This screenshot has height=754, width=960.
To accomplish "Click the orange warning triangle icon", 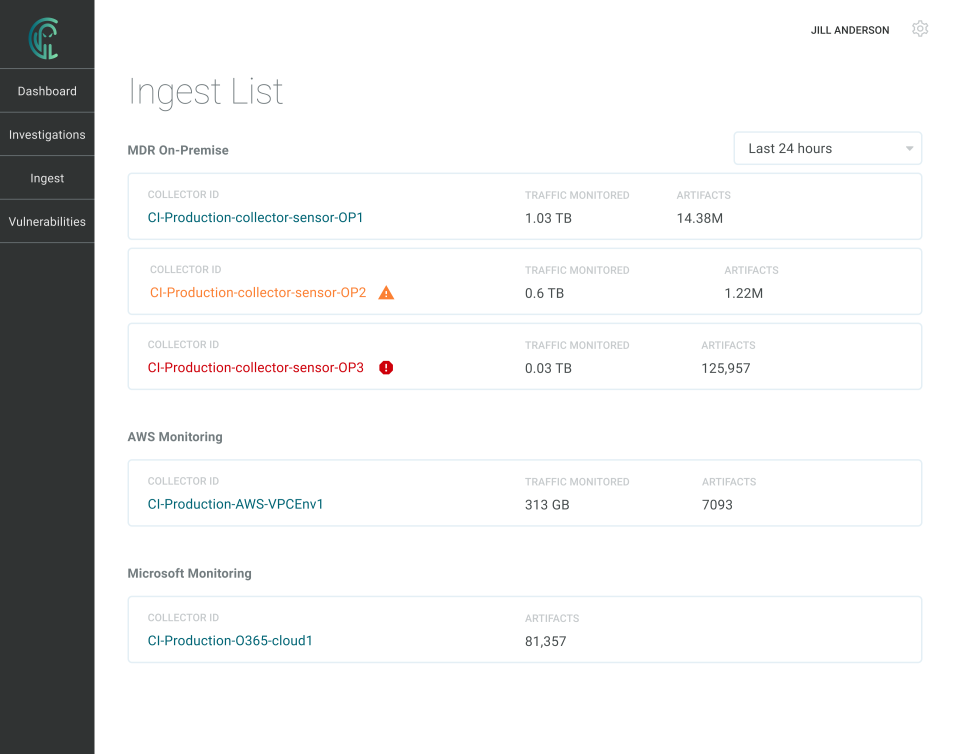I will click(x=387, y=293).
